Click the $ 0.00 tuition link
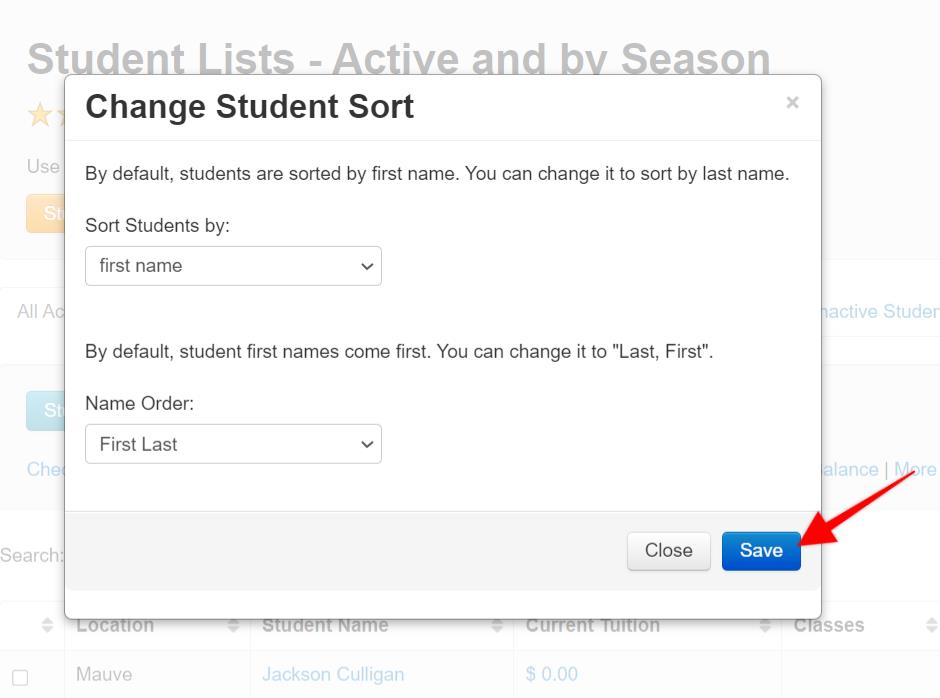The height and width of the screenshot is (698, 940). click(552, 674)
